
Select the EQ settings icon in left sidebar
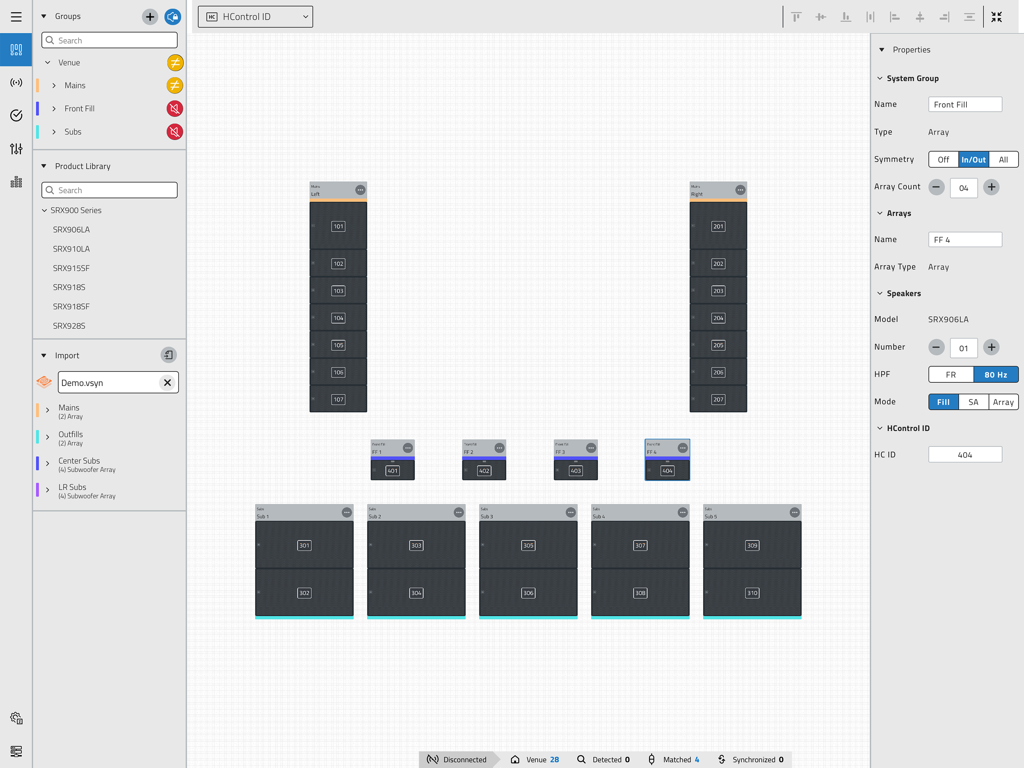tap(16, 149)
